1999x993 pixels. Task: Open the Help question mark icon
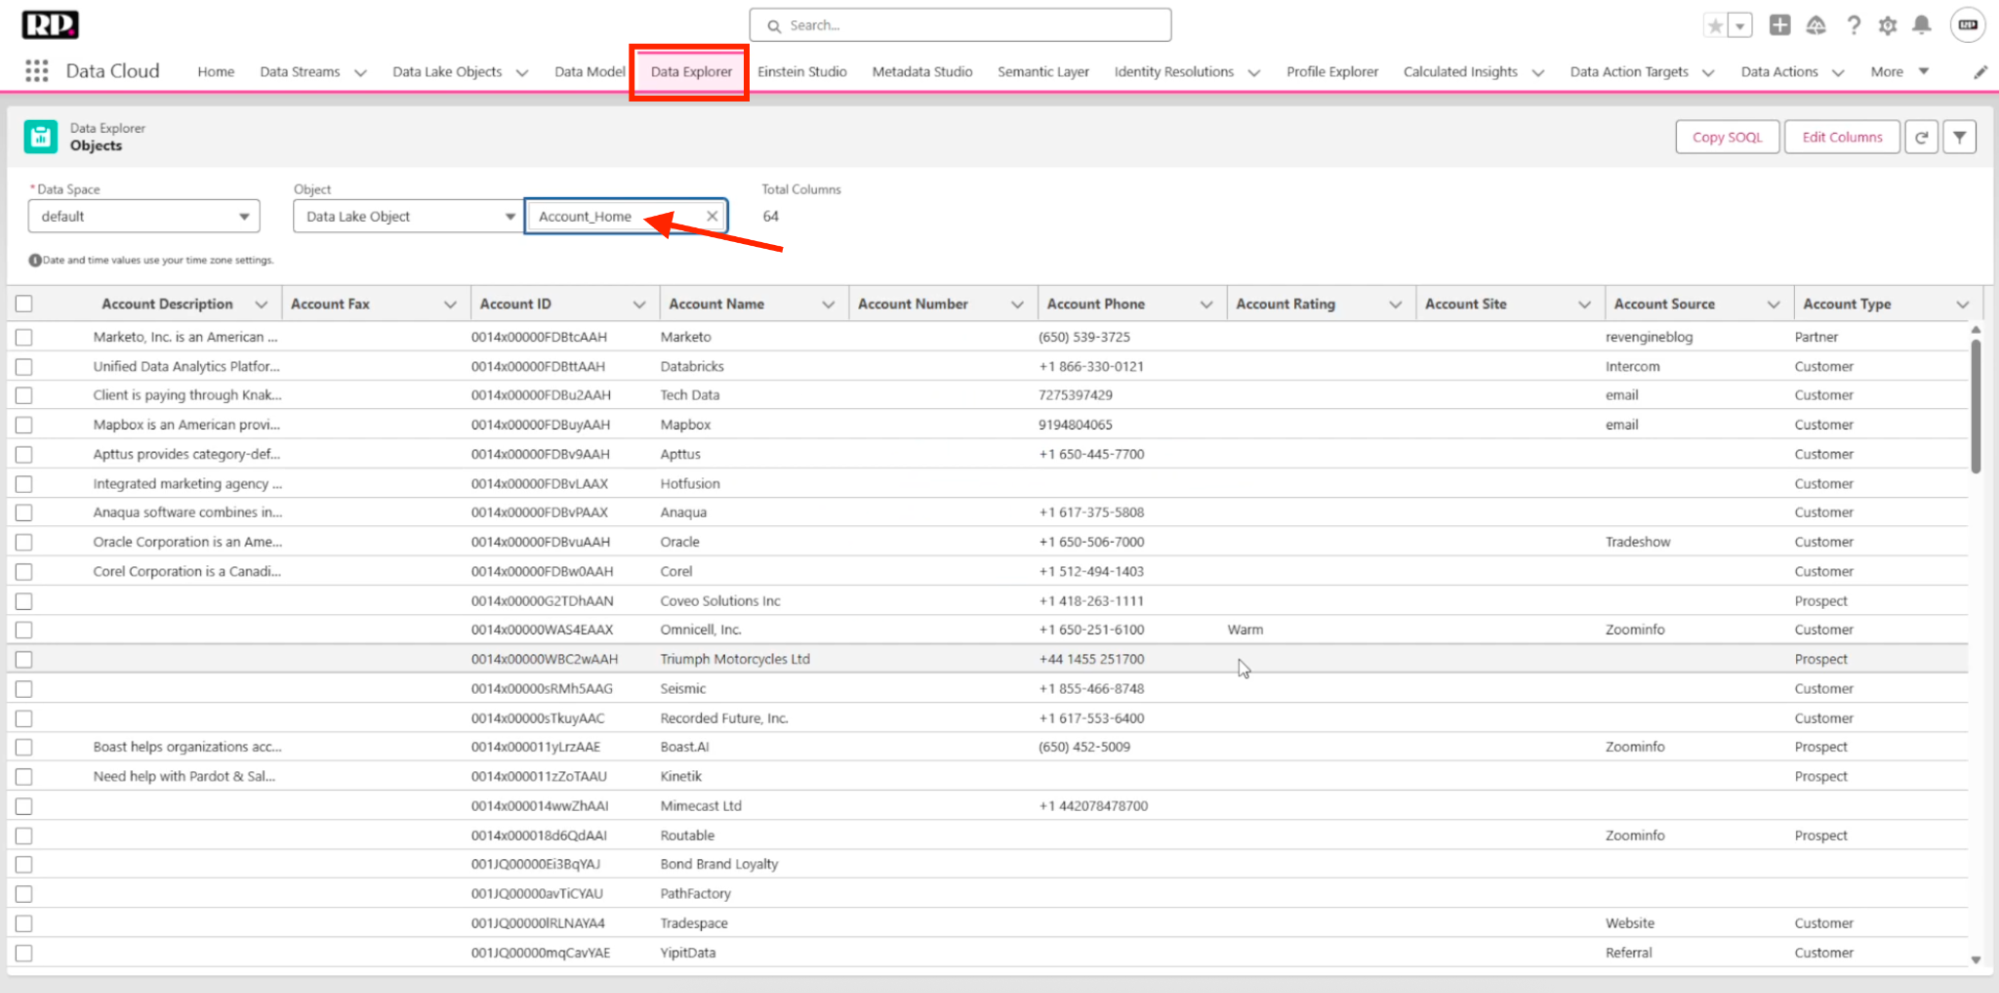[1853, 26]
